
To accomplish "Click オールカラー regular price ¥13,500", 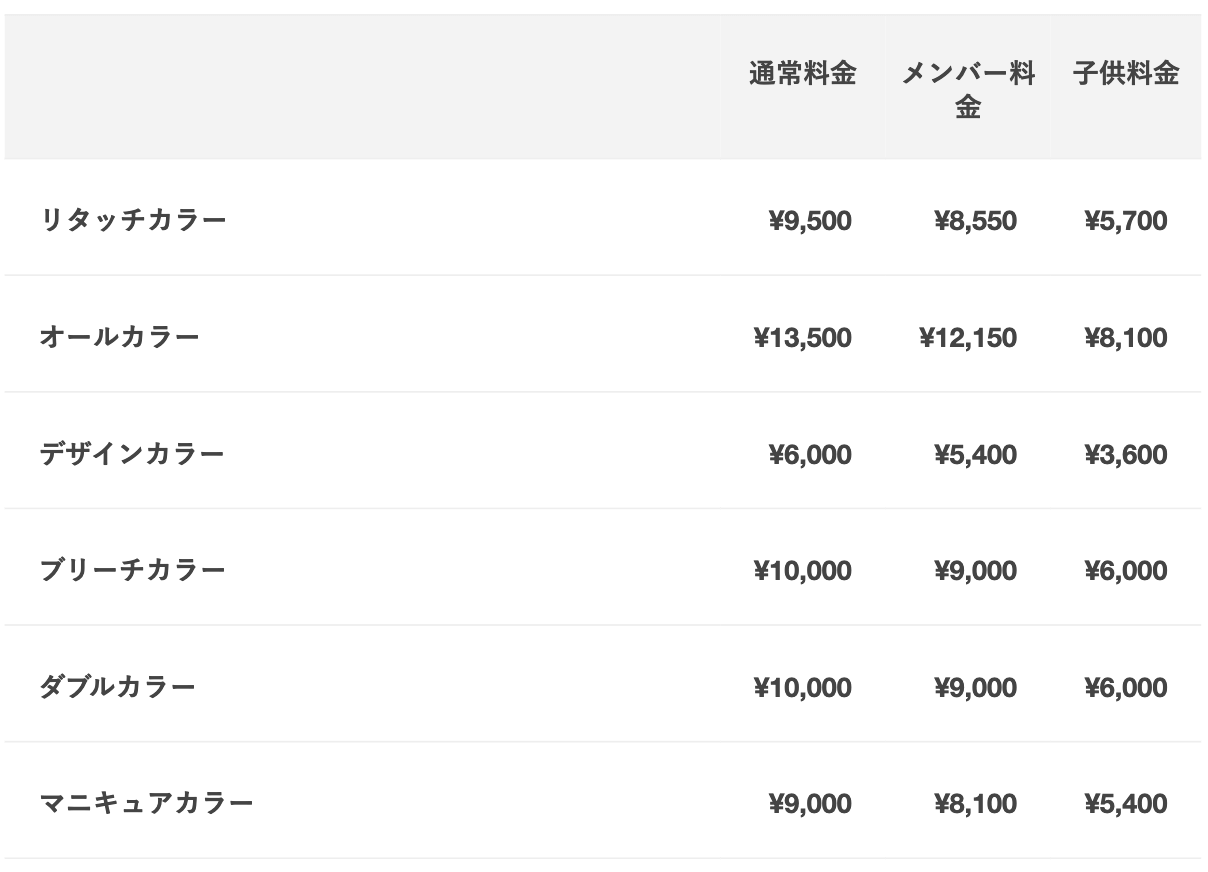I will (x=803, y=338).
